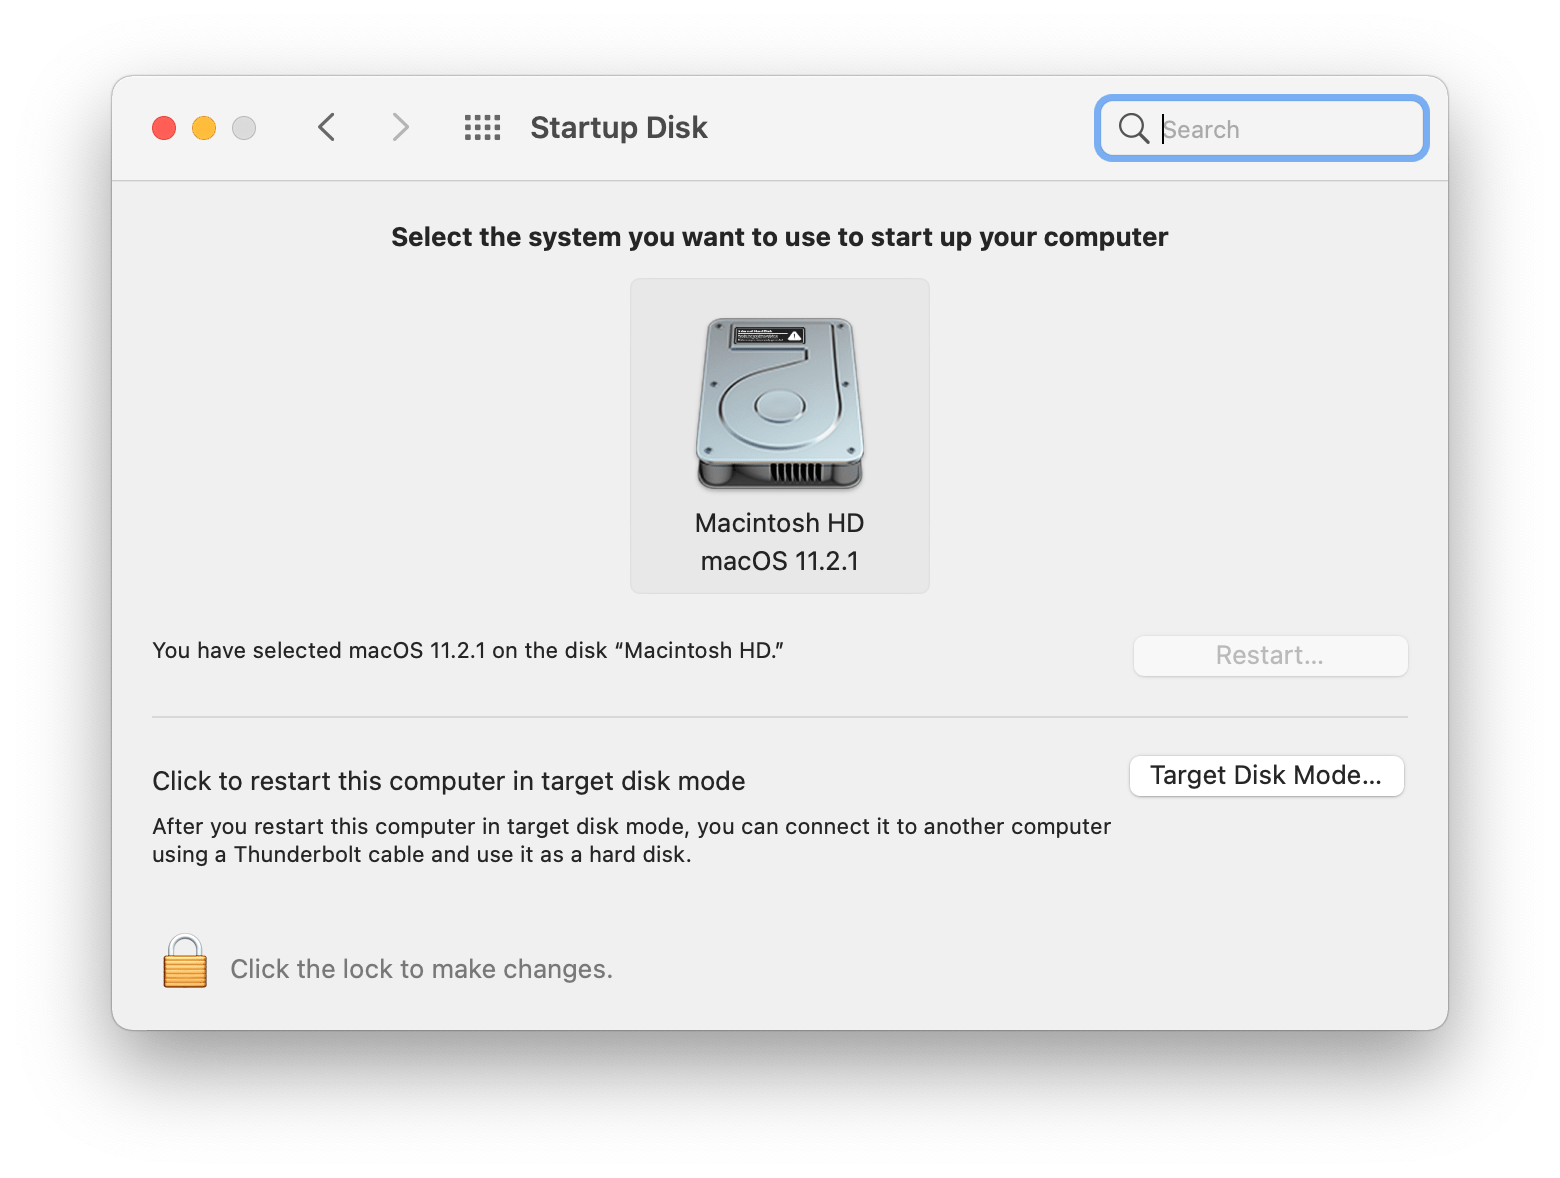
Task: Select the macOS 11.2.1 startup volume tile
Action: click(x=779, y=435)
